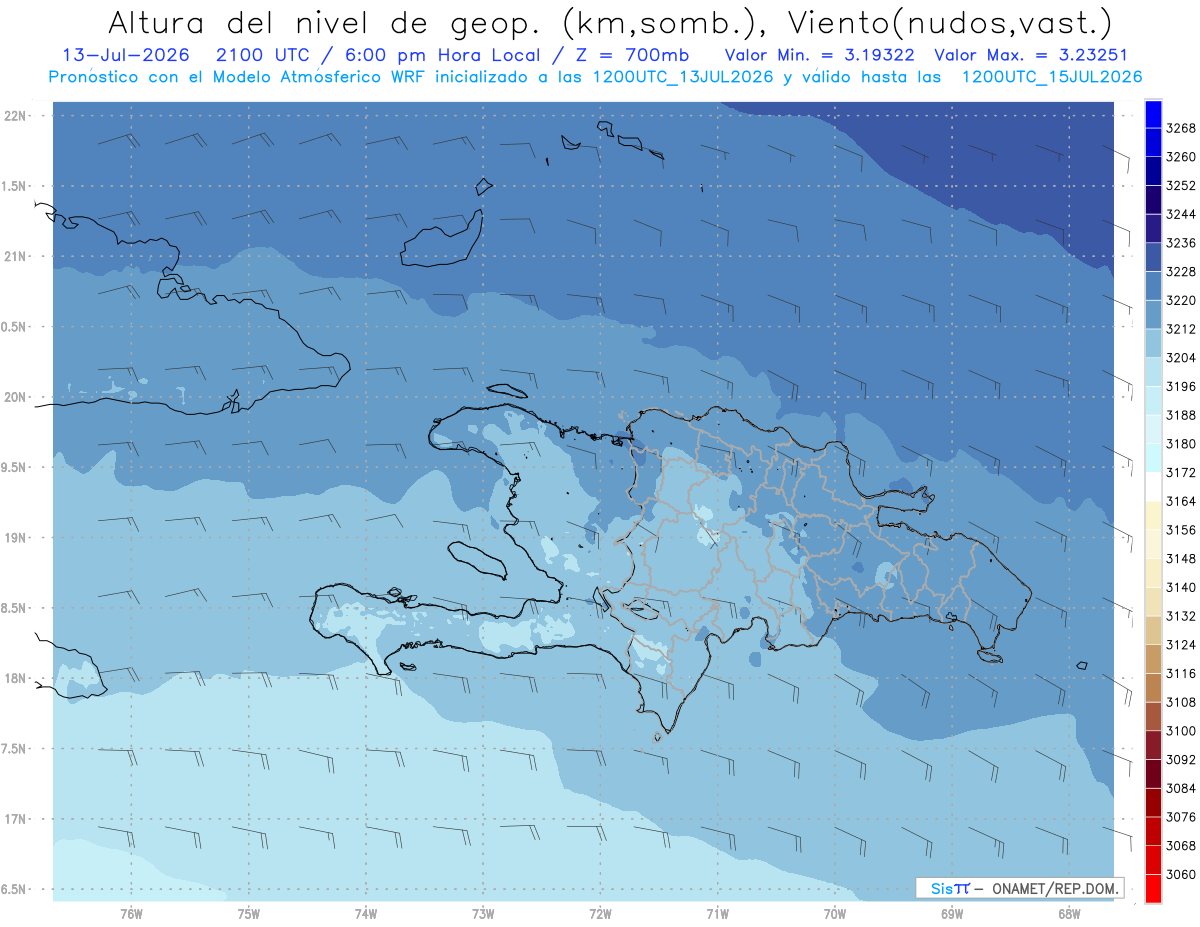Click the '20N' latitude label

click(x=15, y=397)
